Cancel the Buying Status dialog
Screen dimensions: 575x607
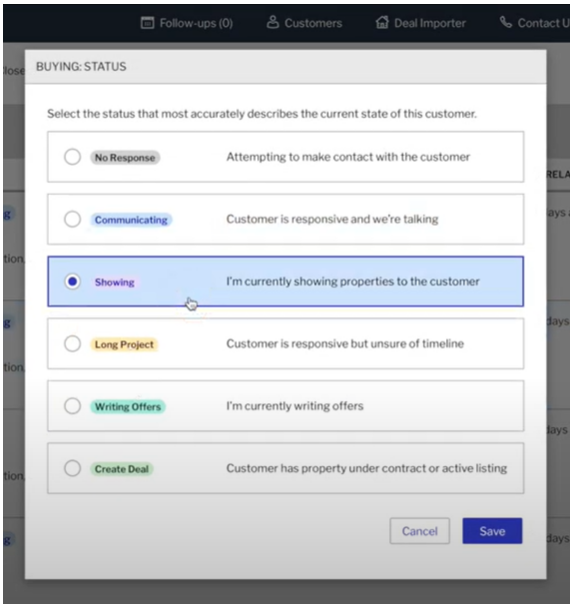point(420,531)
